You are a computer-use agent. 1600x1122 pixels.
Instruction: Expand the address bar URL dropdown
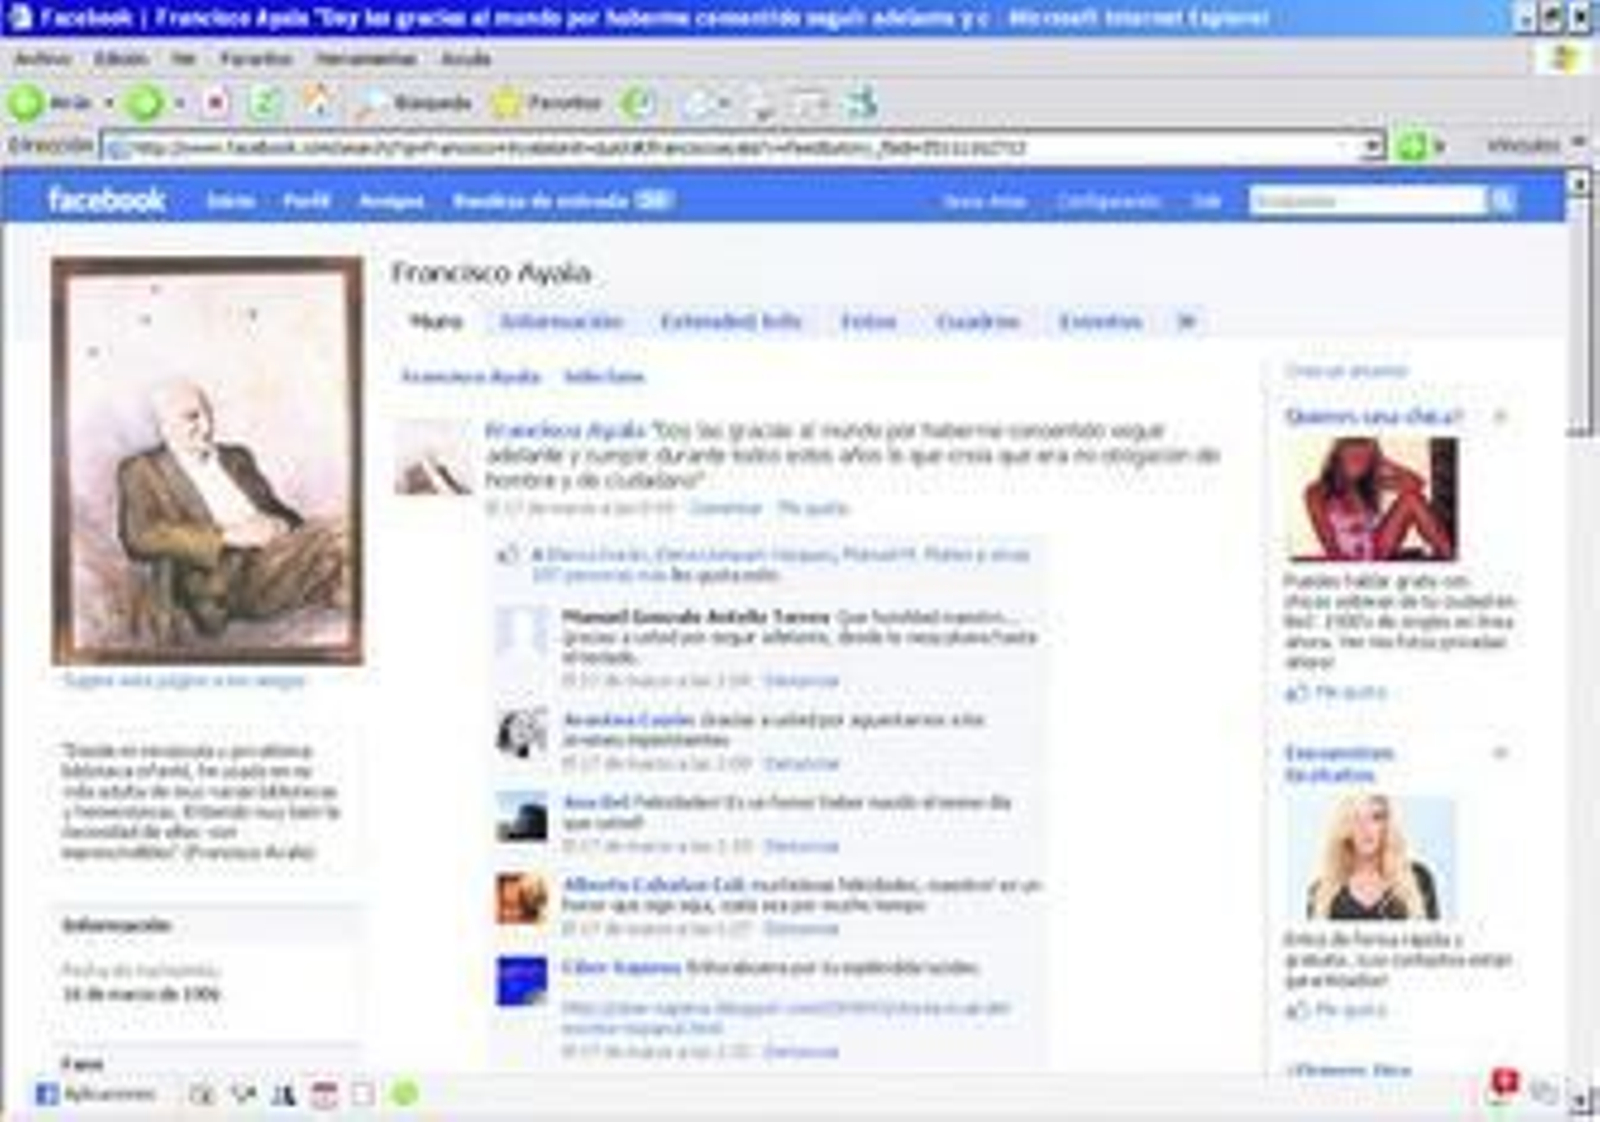[x=1373, y=148]
